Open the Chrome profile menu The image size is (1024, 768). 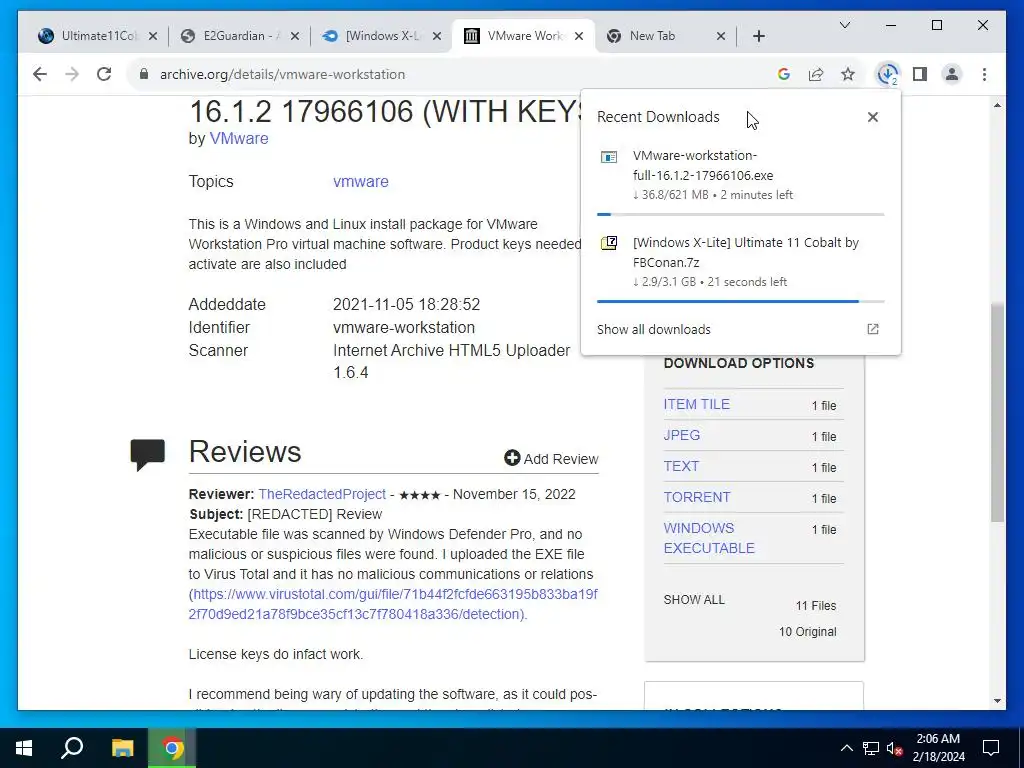point(952,74)
